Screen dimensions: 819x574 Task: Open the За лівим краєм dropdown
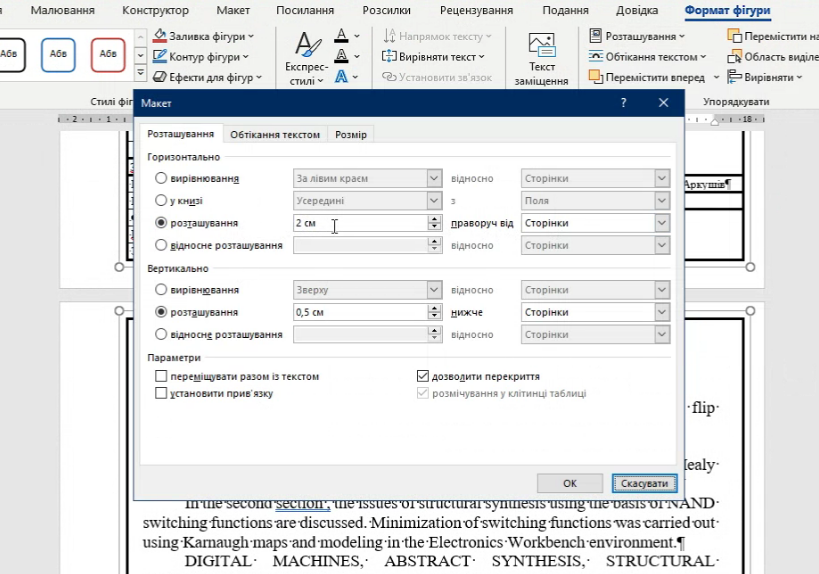click(368, 178)
